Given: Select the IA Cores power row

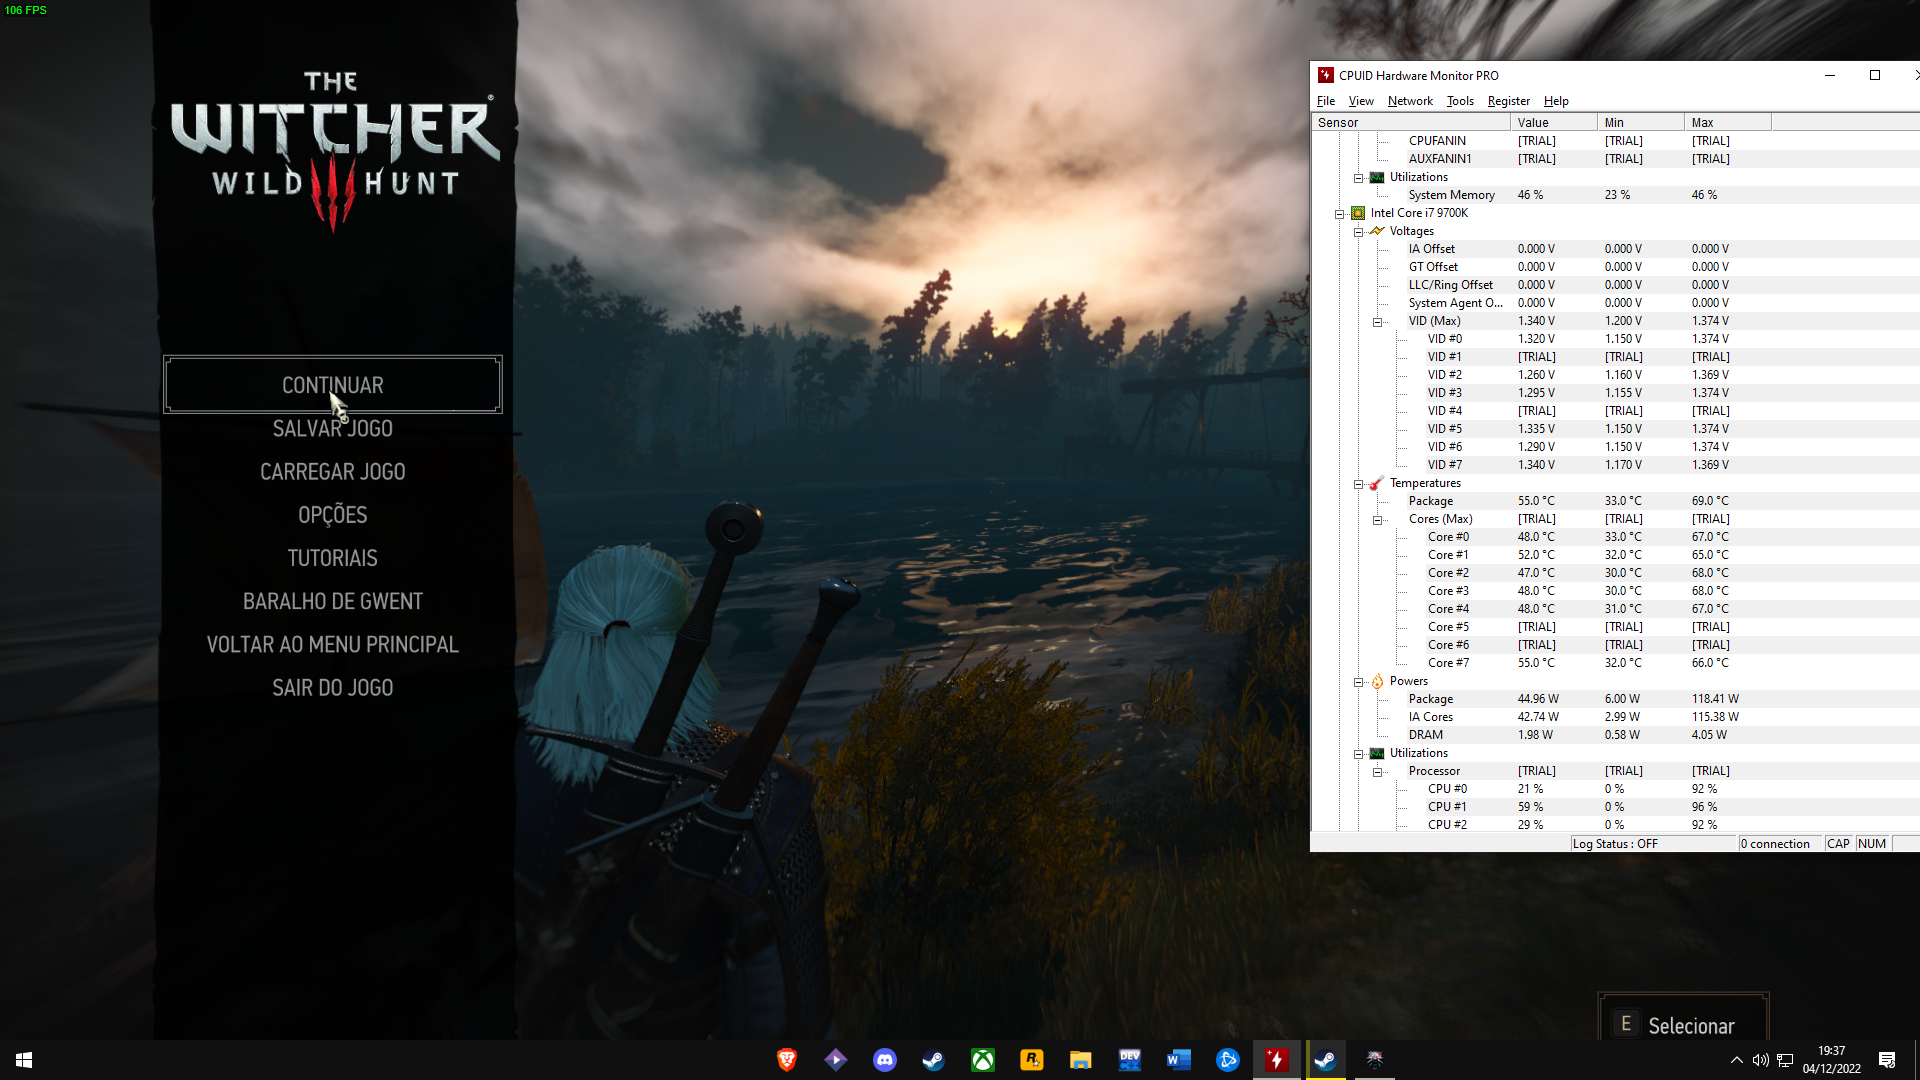Looking at the screenshot, I should (x=1615, y=717).
